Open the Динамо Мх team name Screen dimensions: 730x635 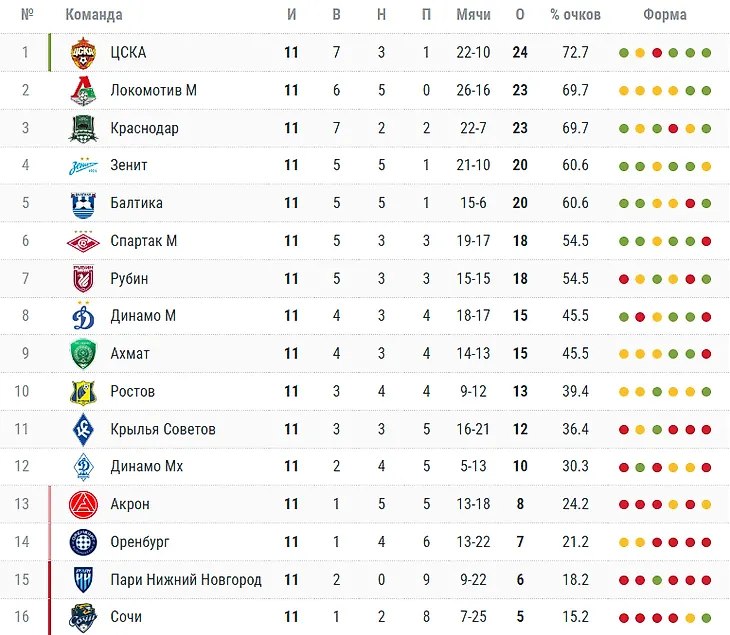[x=147, y=466]
